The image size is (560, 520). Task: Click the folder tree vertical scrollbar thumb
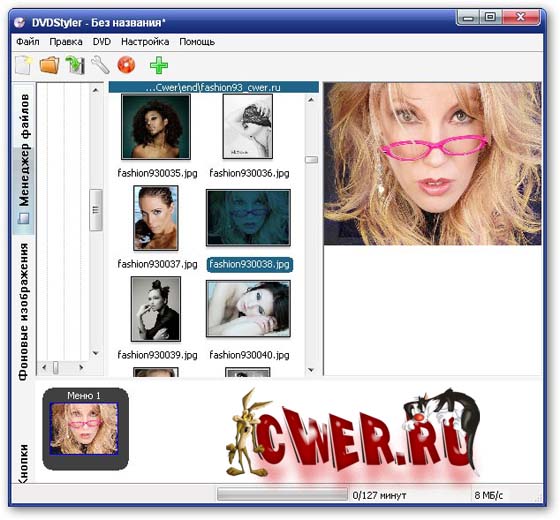point(96,210)
